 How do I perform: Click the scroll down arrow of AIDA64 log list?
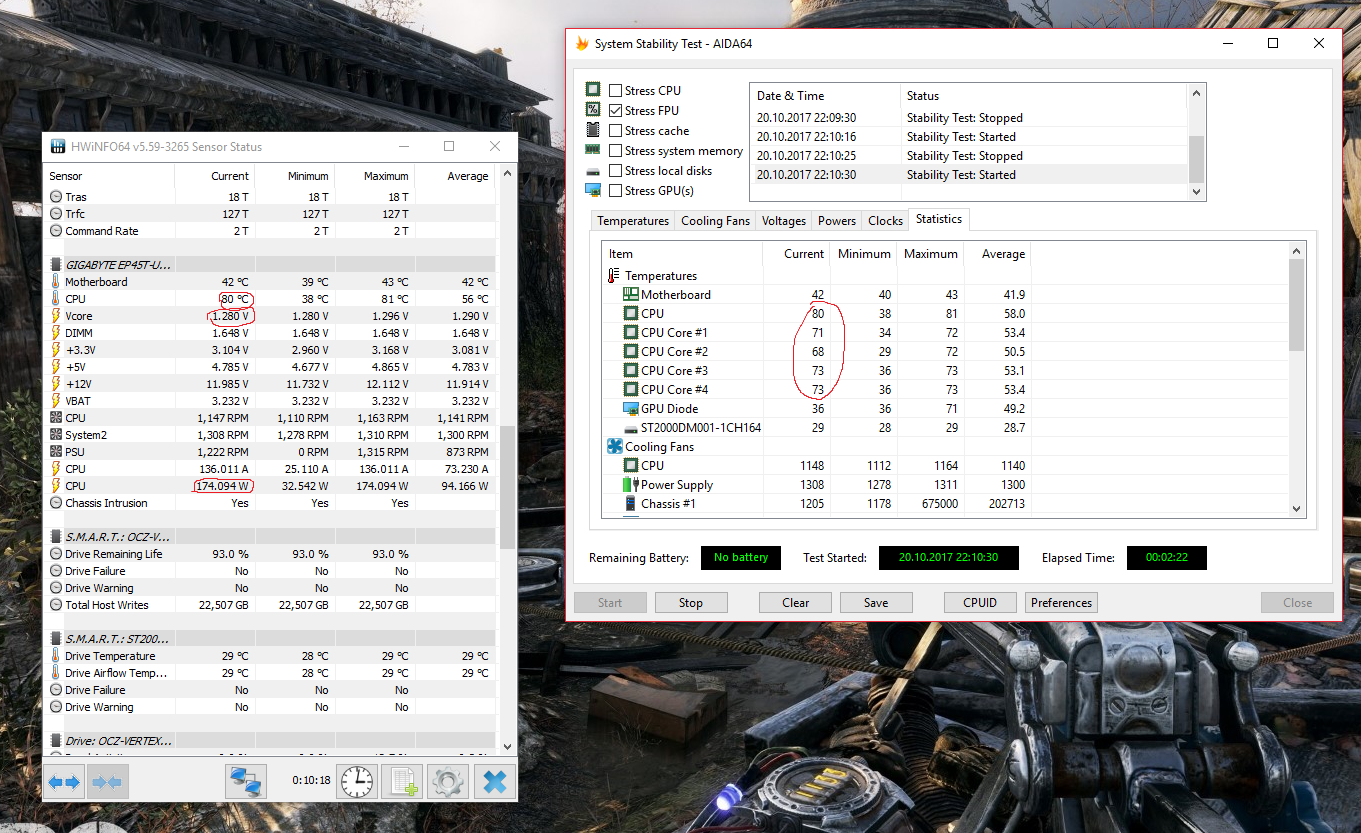pyautogui.click(x=1197, y=190)
